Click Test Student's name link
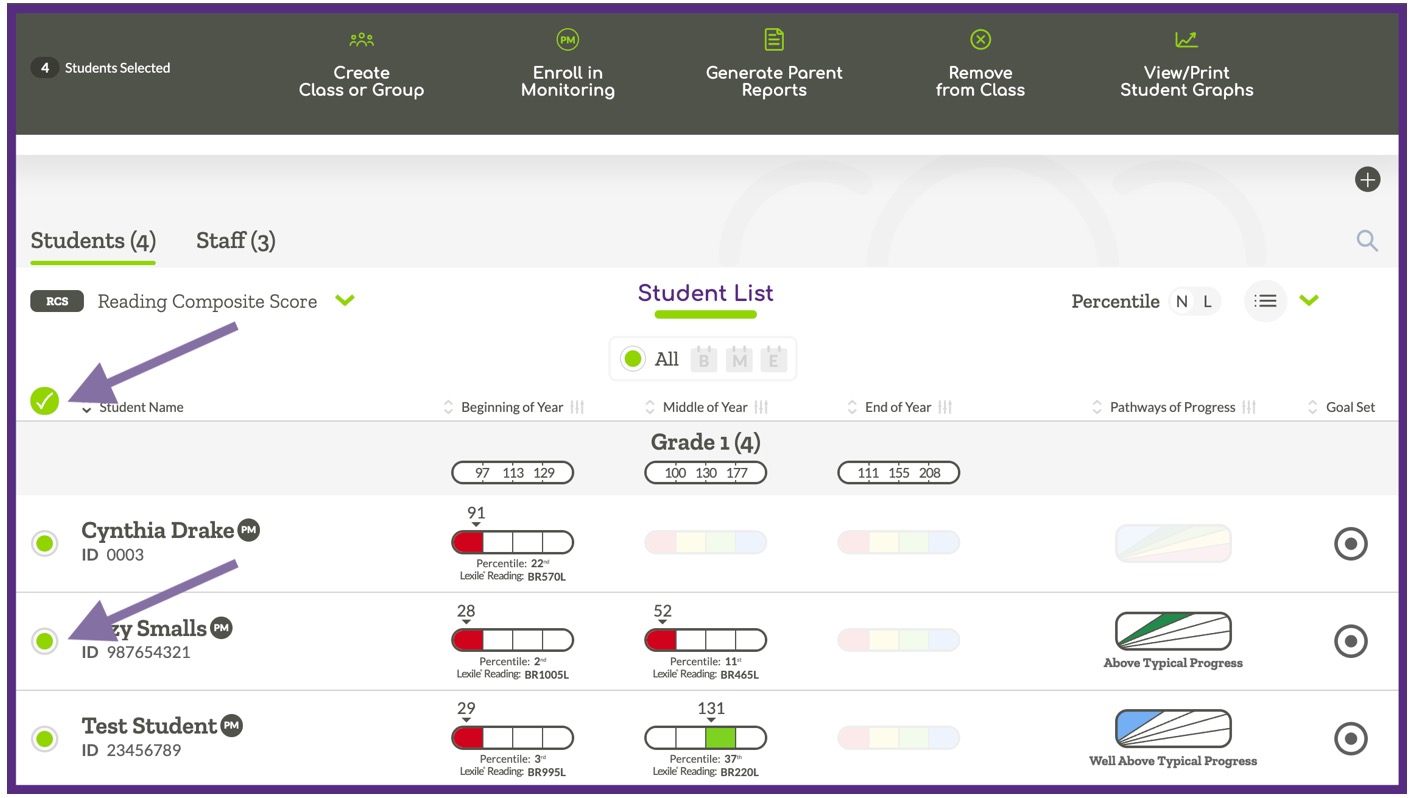 [x=148, y=725]
